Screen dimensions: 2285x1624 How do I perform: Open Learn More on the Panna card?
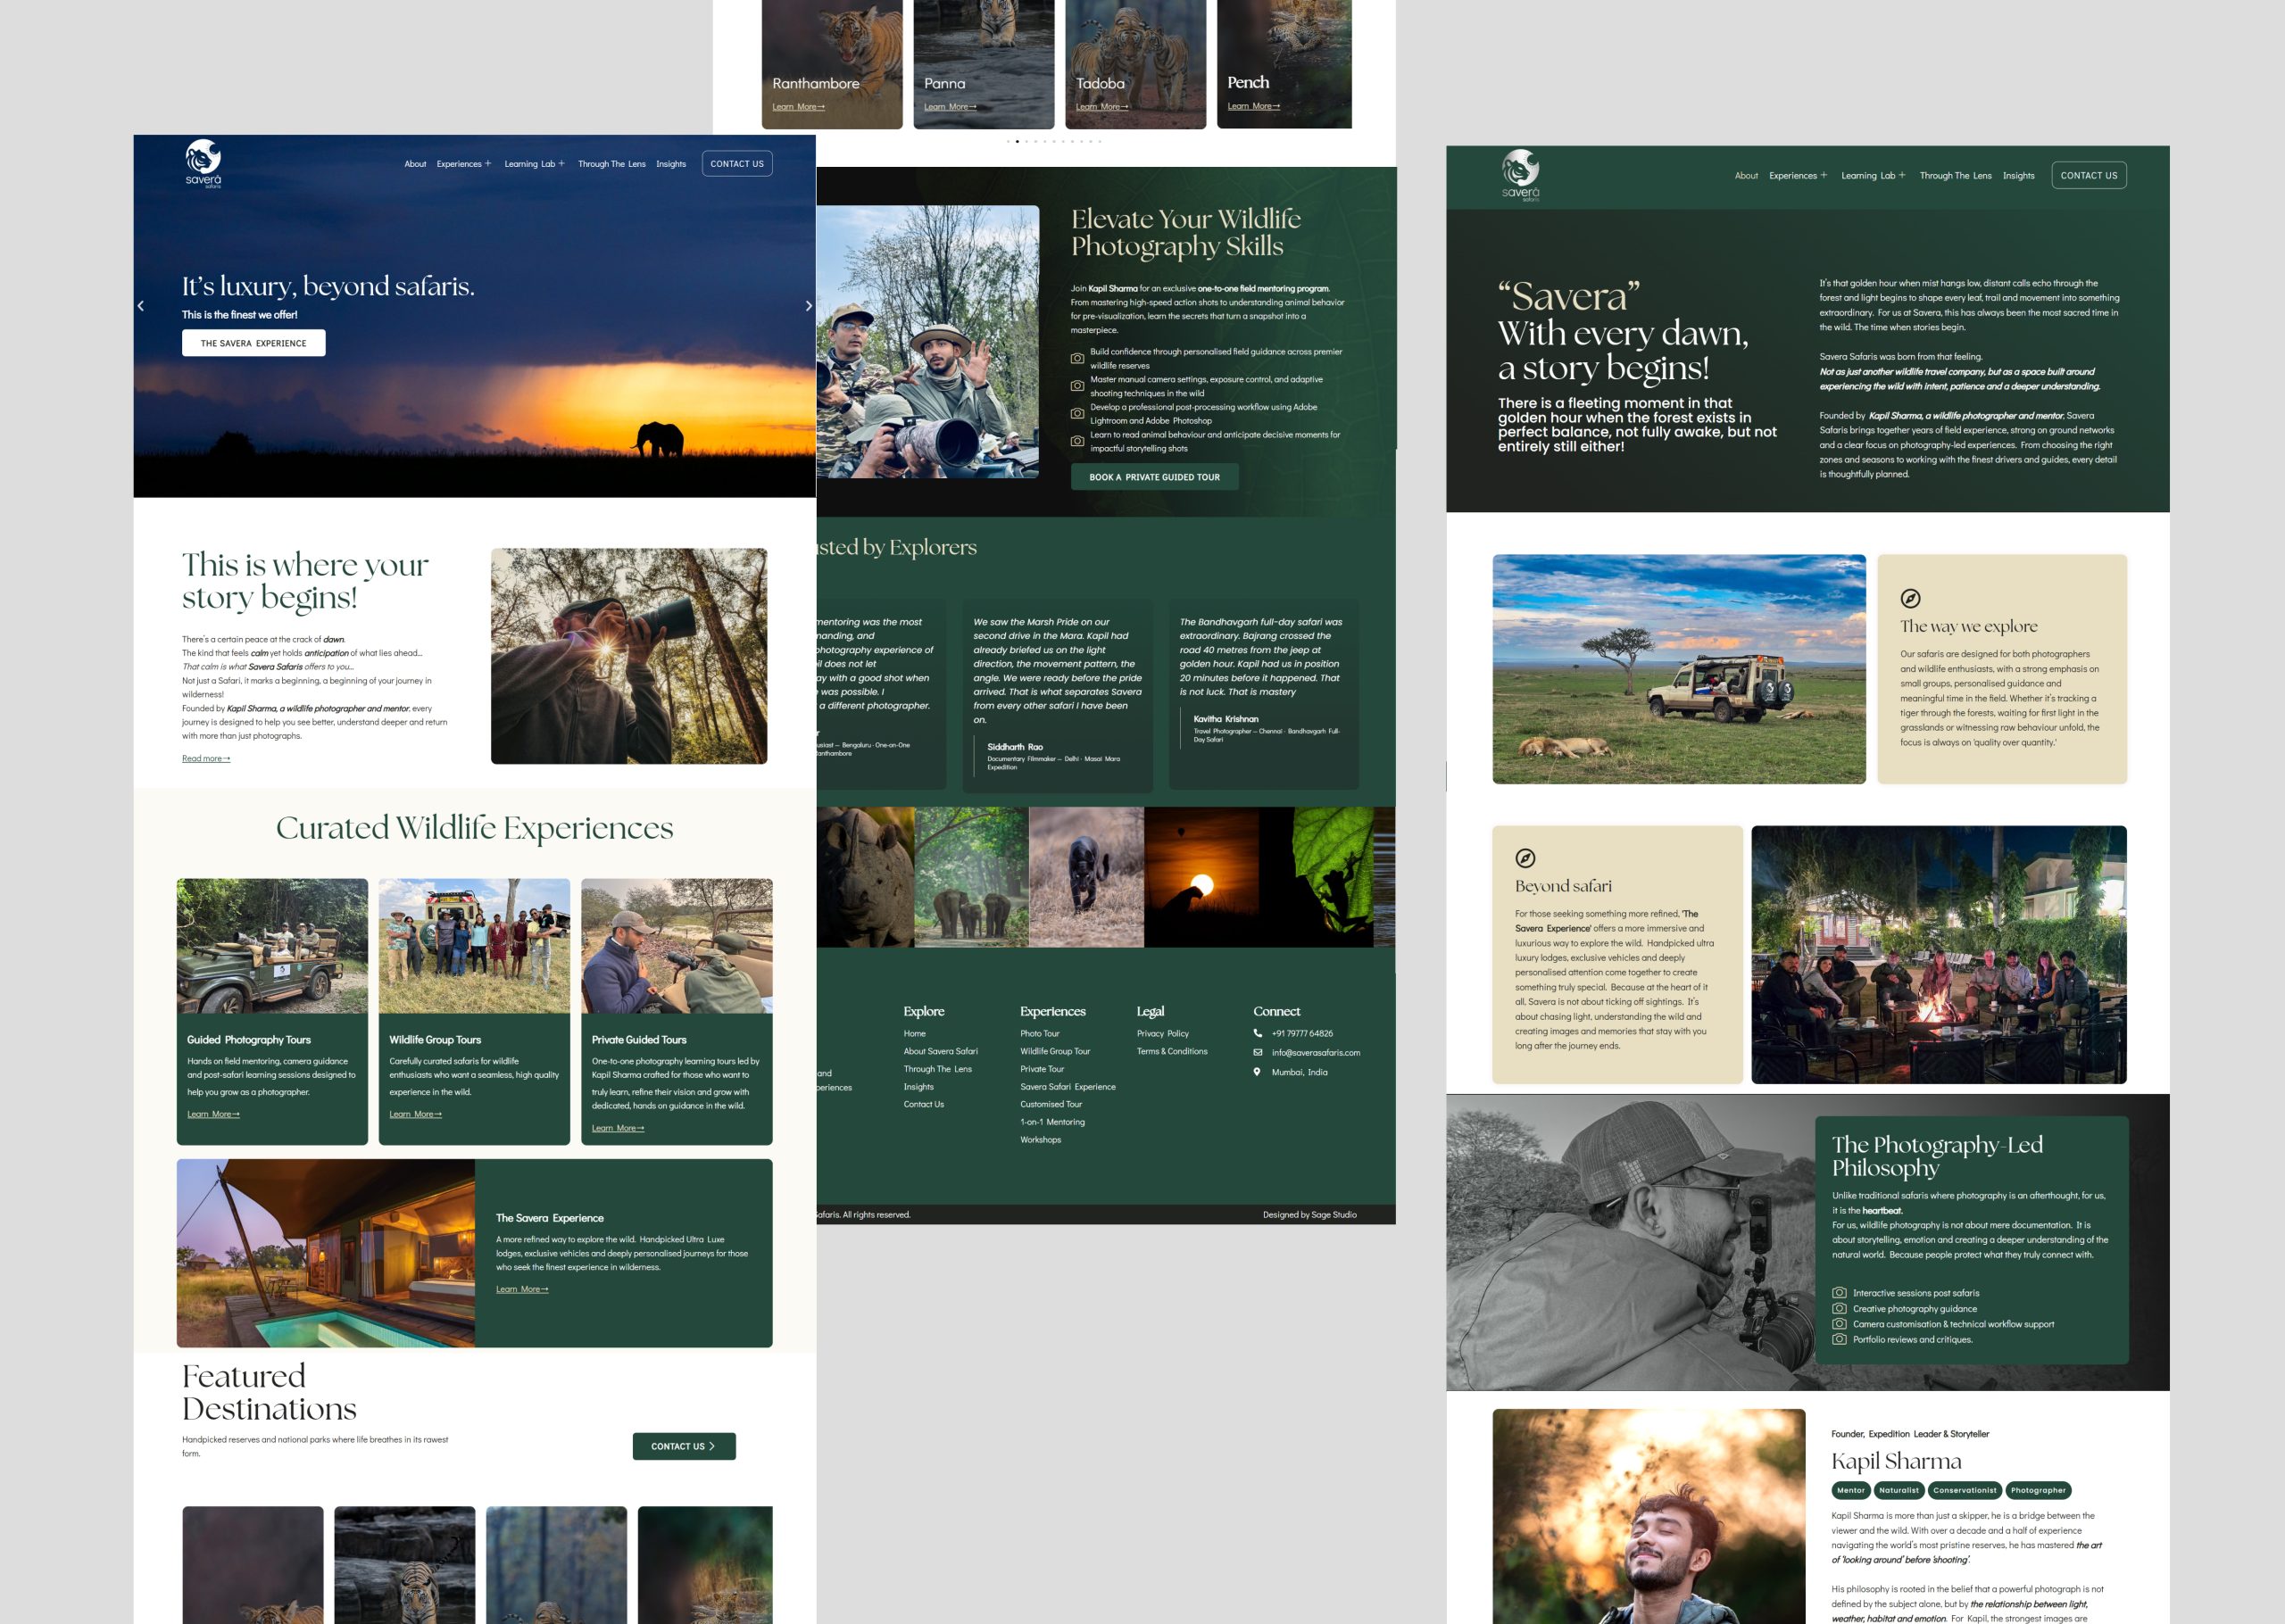950,107
